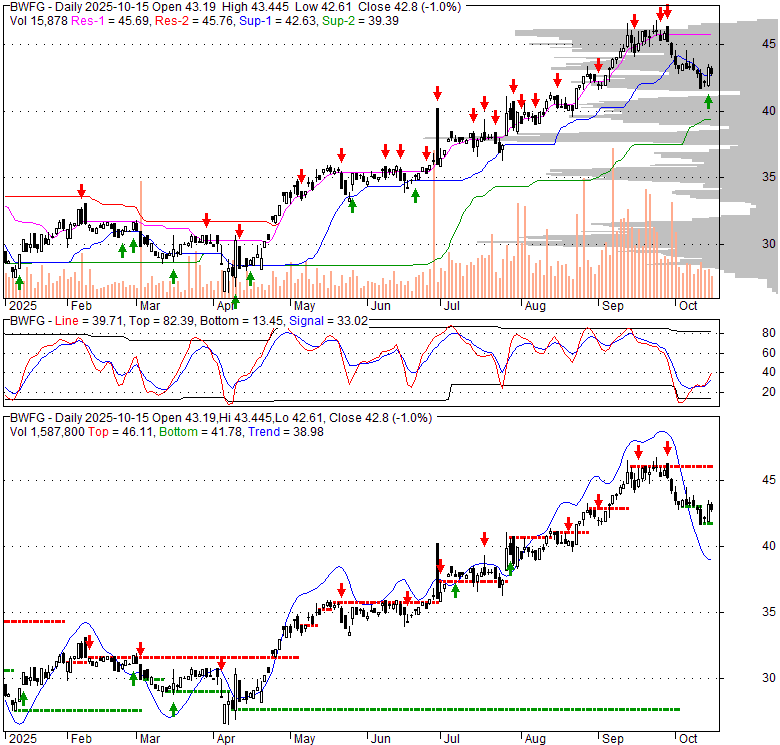This screenshot has height=745, width=780.
Task: Click the green arrow beside the 'Apr' label, top chart
Action: (x=235, y=301)
